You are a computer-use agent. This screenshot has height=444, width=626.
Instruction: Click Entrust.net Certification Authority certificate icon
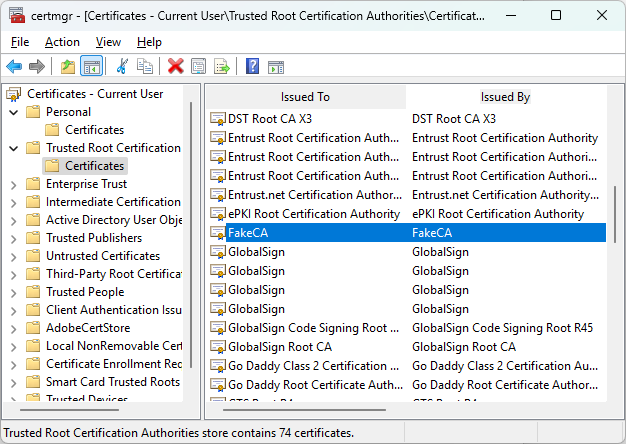click(x=218, y=195)
